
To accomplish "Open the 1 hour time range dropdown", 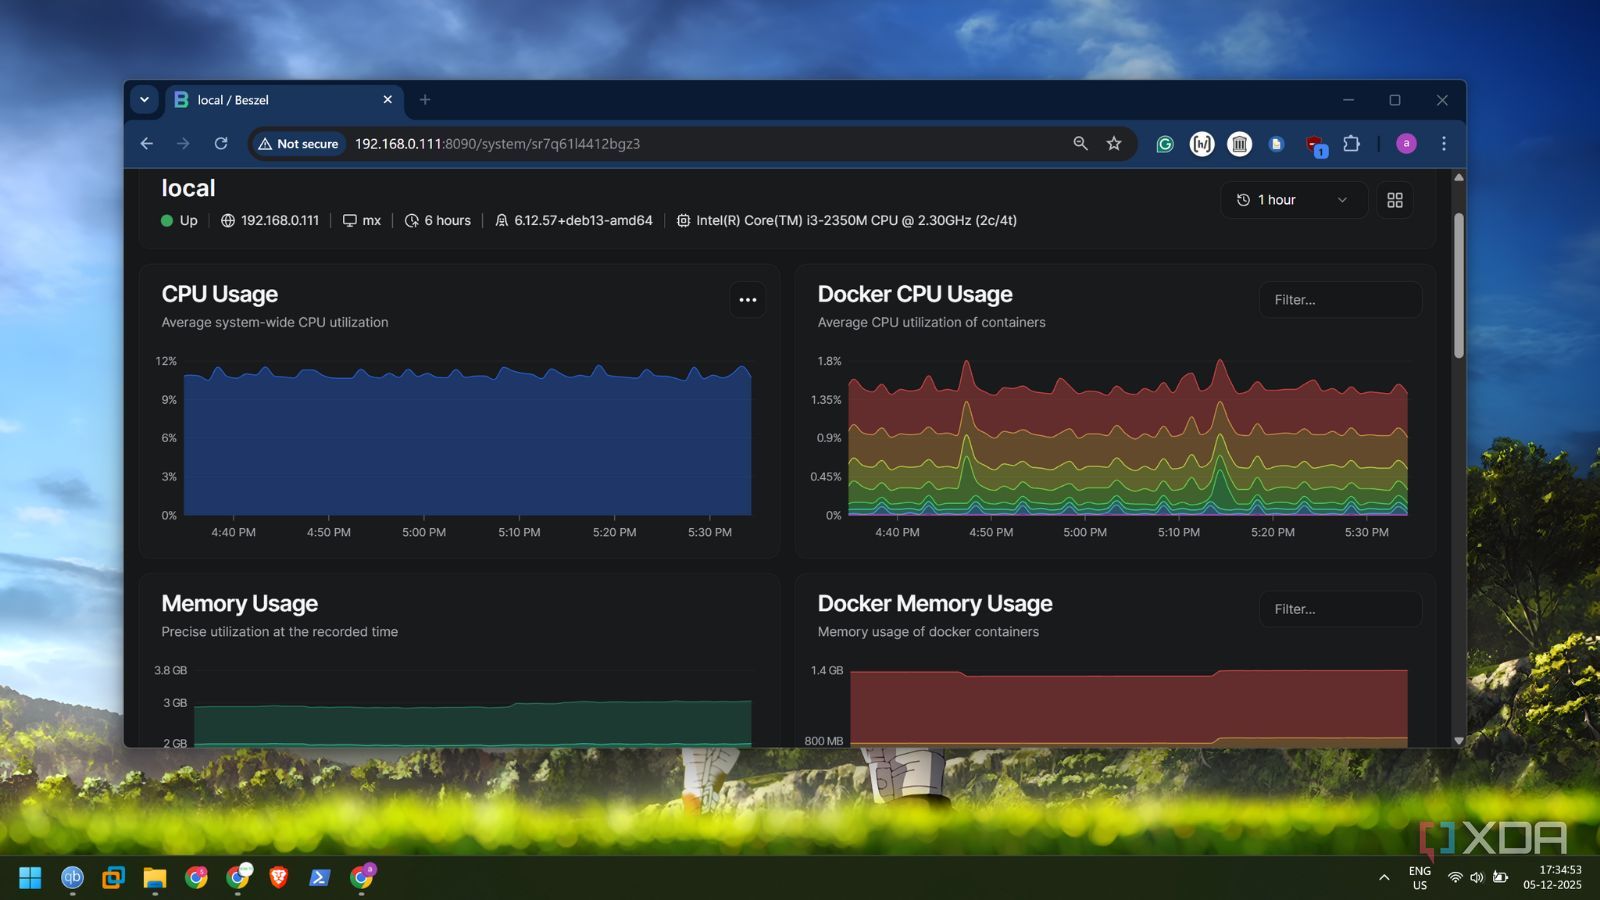I will click(1293, 200).
